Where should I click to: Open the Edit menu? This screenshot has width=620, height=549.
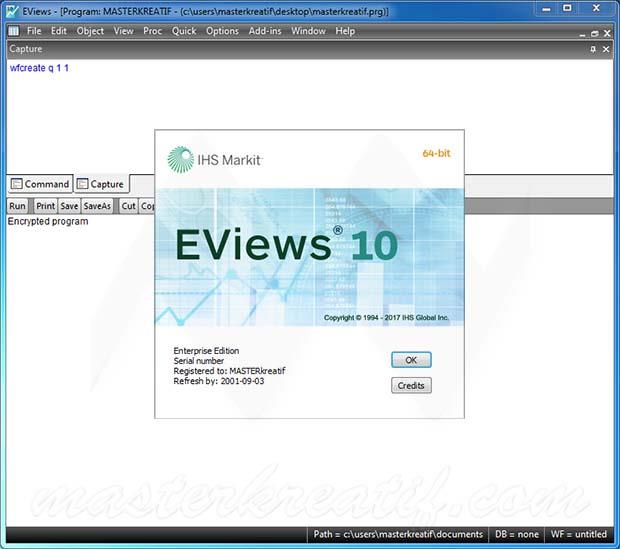[x=59, y=31]
